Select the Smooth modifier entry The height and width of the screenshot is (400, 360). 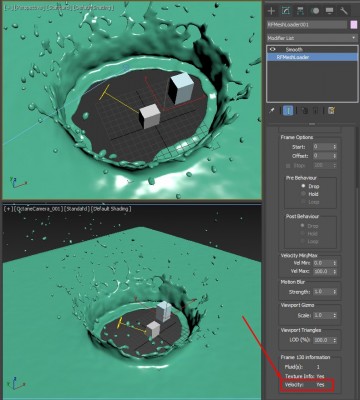pyautogui.click(x=312, y=49)
